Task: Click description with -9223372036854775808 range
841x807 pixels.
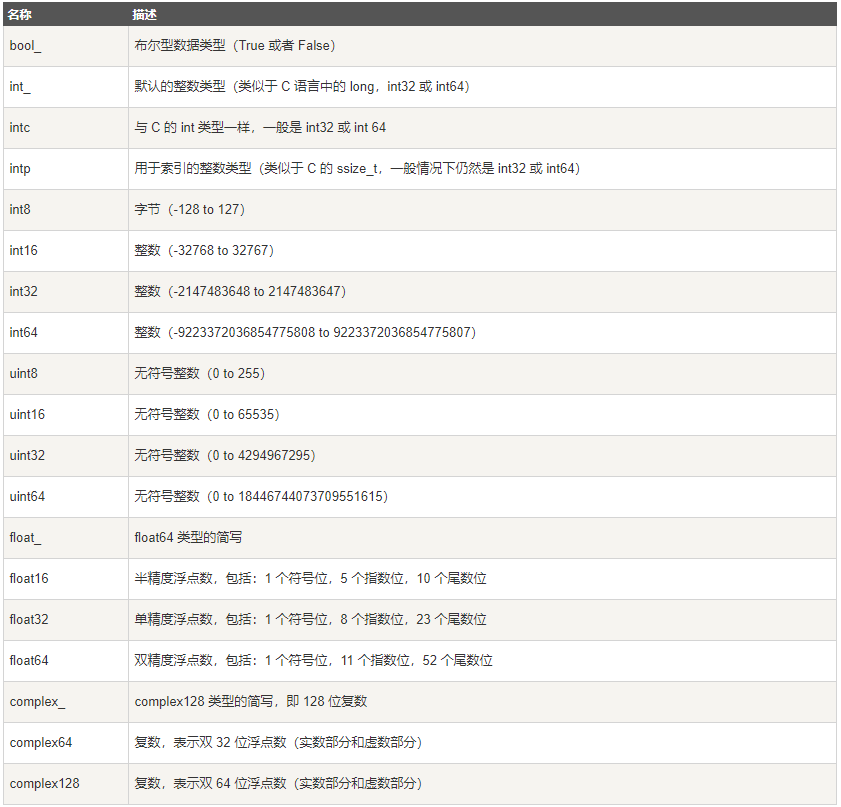Action: (x=305, y=332)
